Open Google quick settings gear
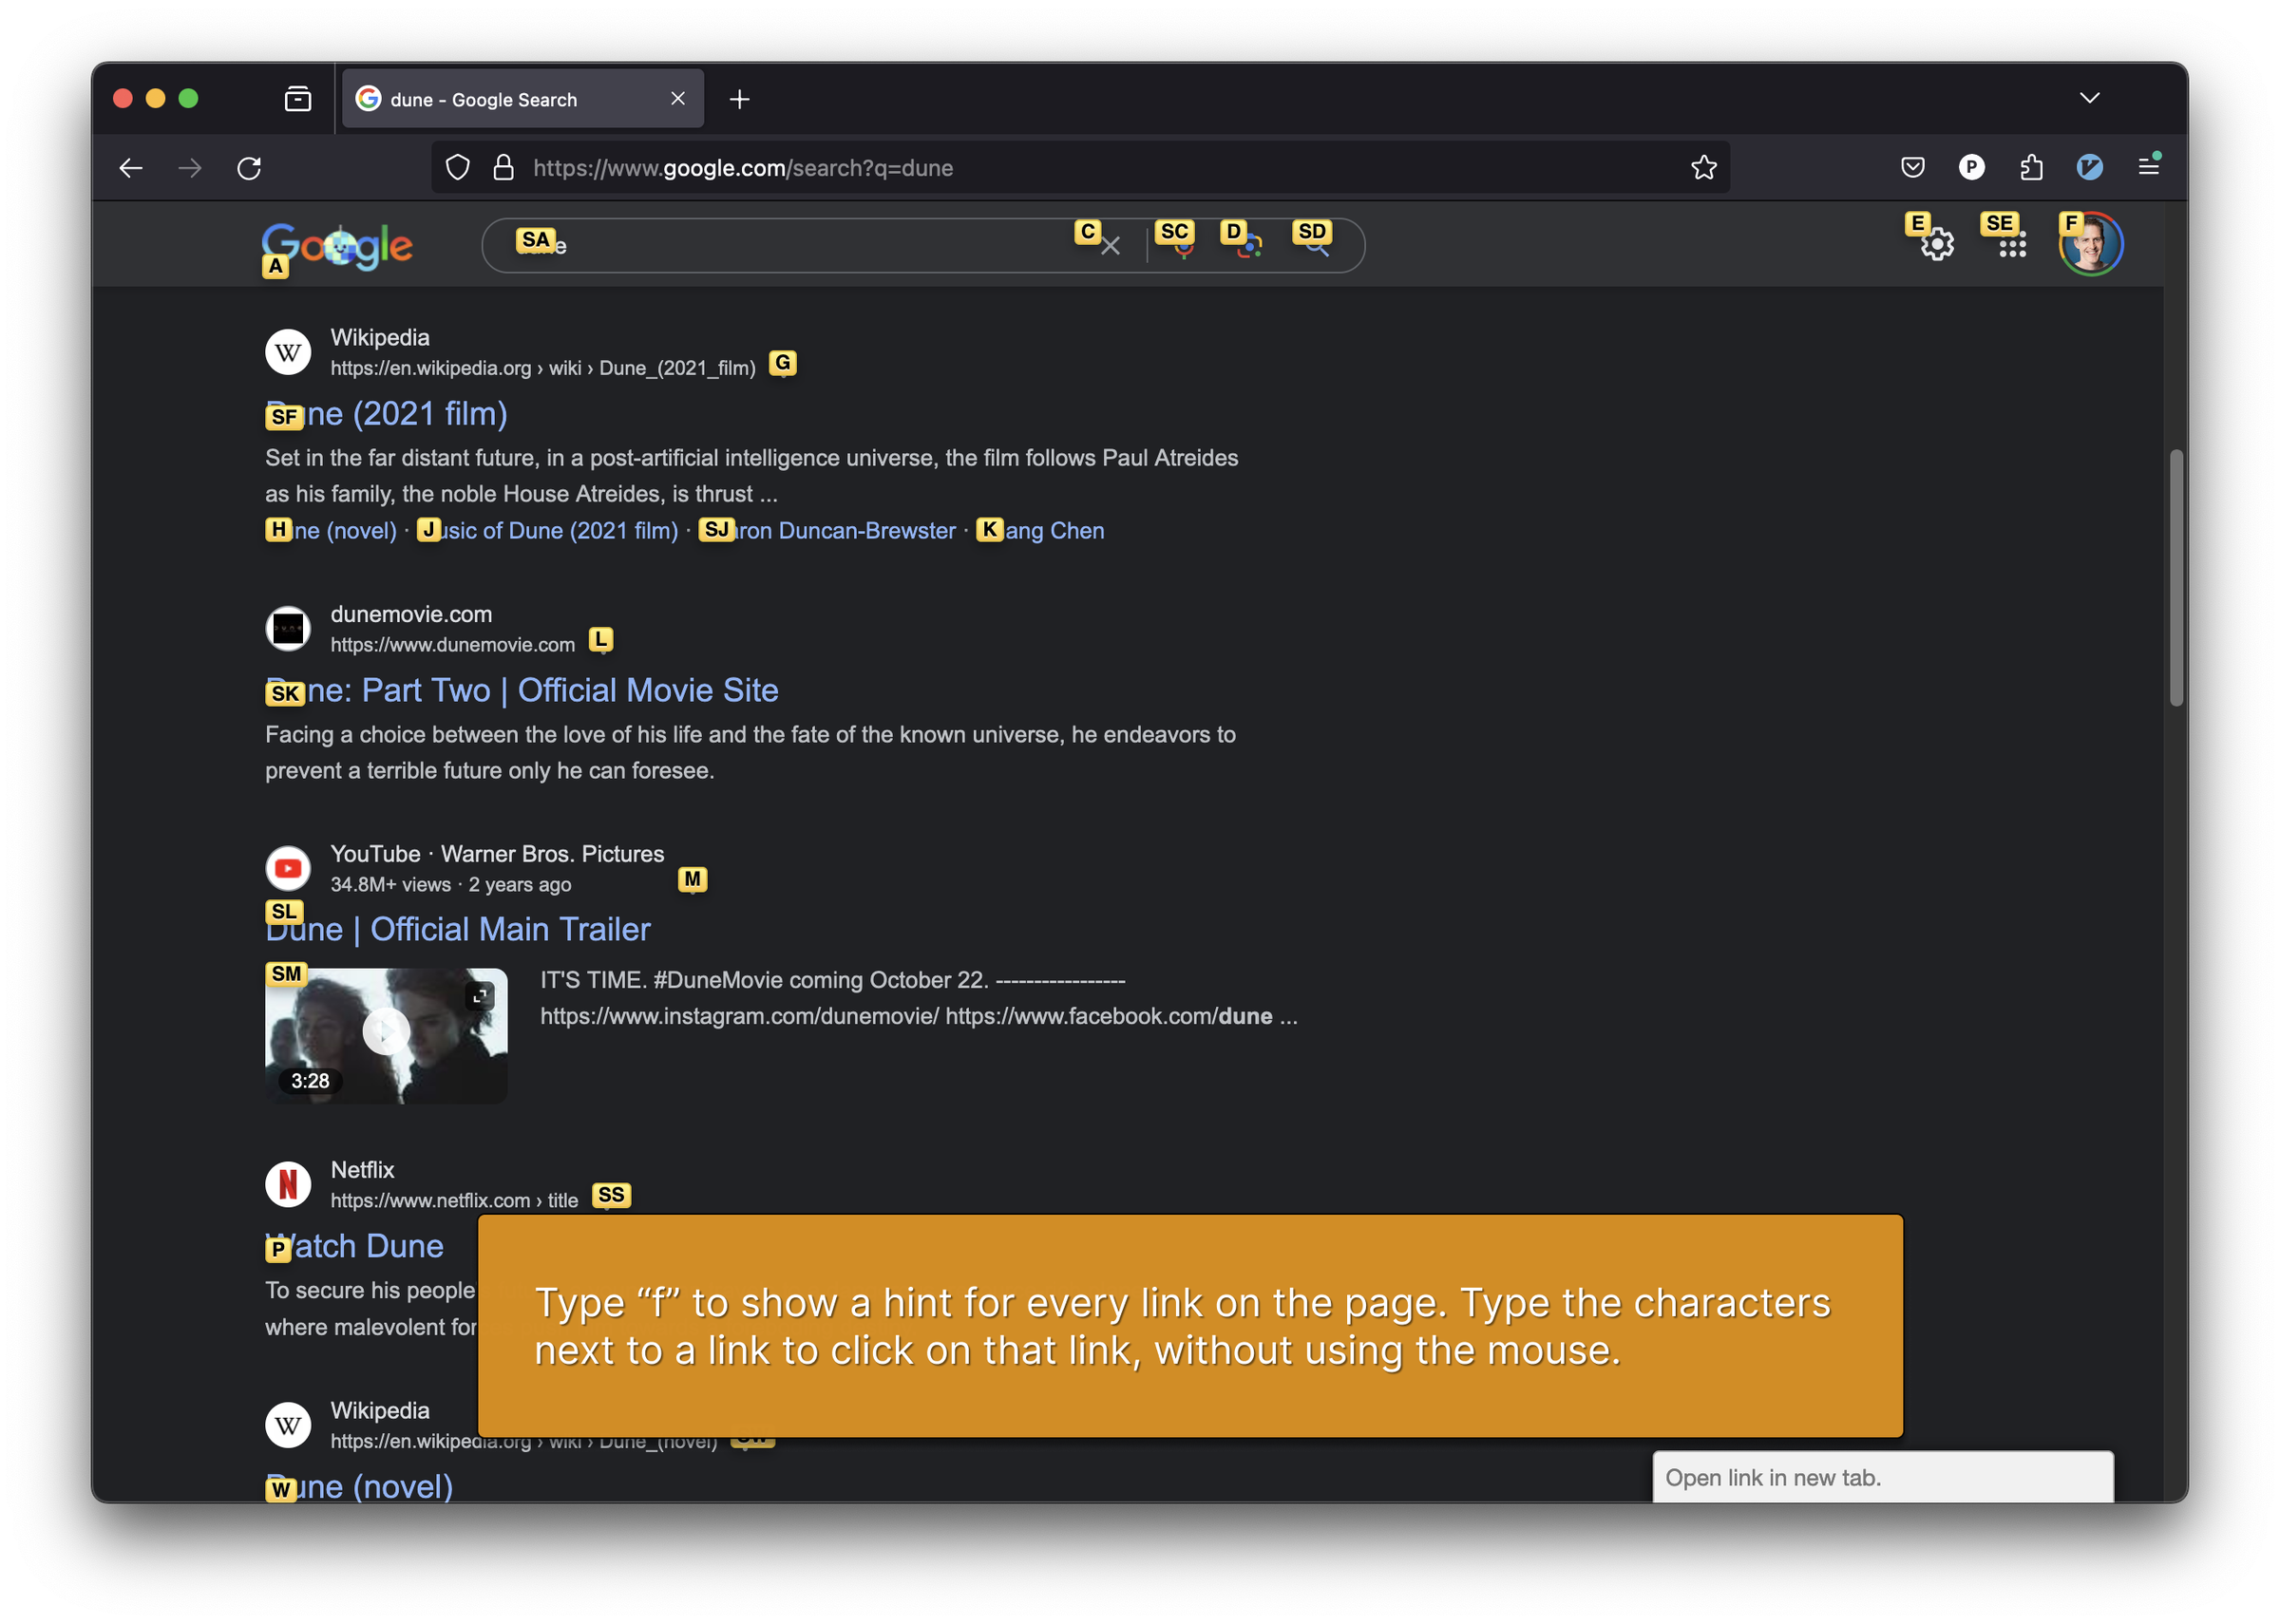Screen dimensions: 2280x1624 click(x=1937, y=246)
